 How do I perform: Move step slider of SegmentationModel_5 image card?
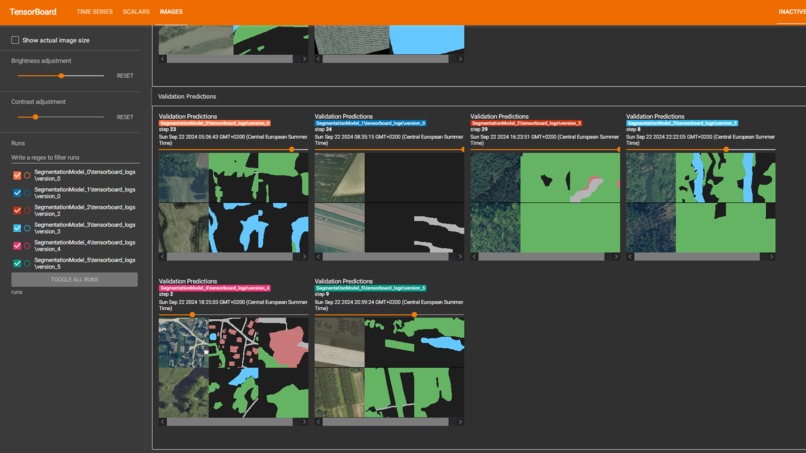[414, 314]
